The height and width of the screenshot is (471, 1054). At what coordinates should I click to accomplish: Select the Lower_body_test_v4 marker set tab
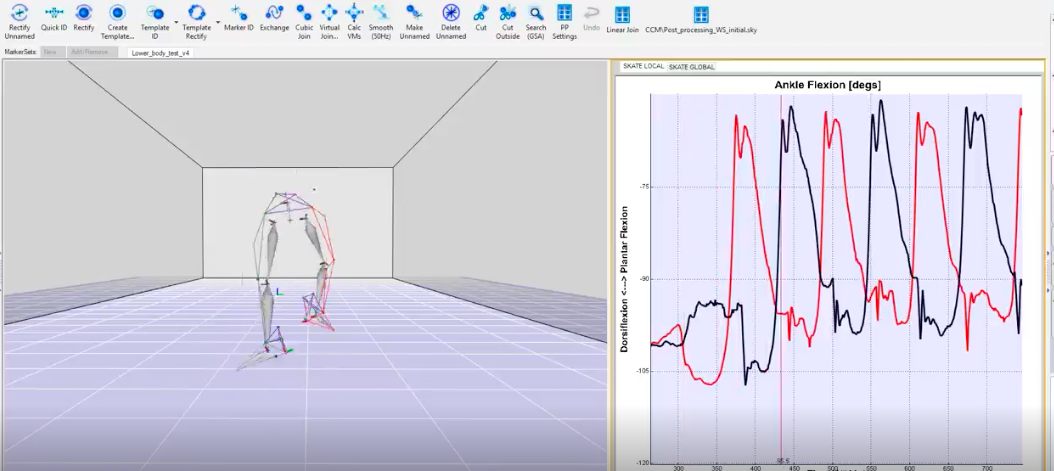(161, 52)
